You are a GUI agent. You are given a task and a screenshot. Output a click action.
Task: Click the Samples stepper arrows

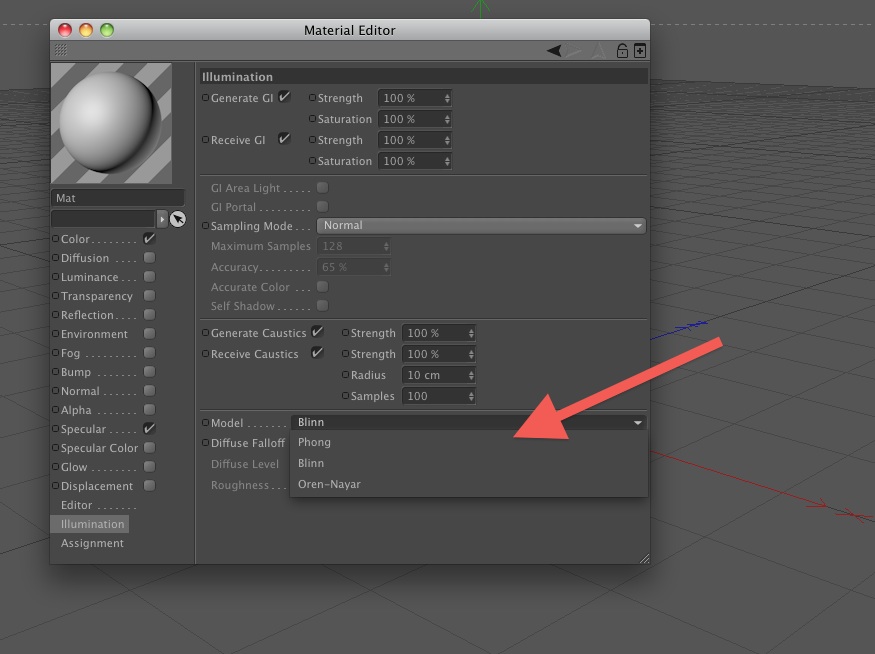471,396
